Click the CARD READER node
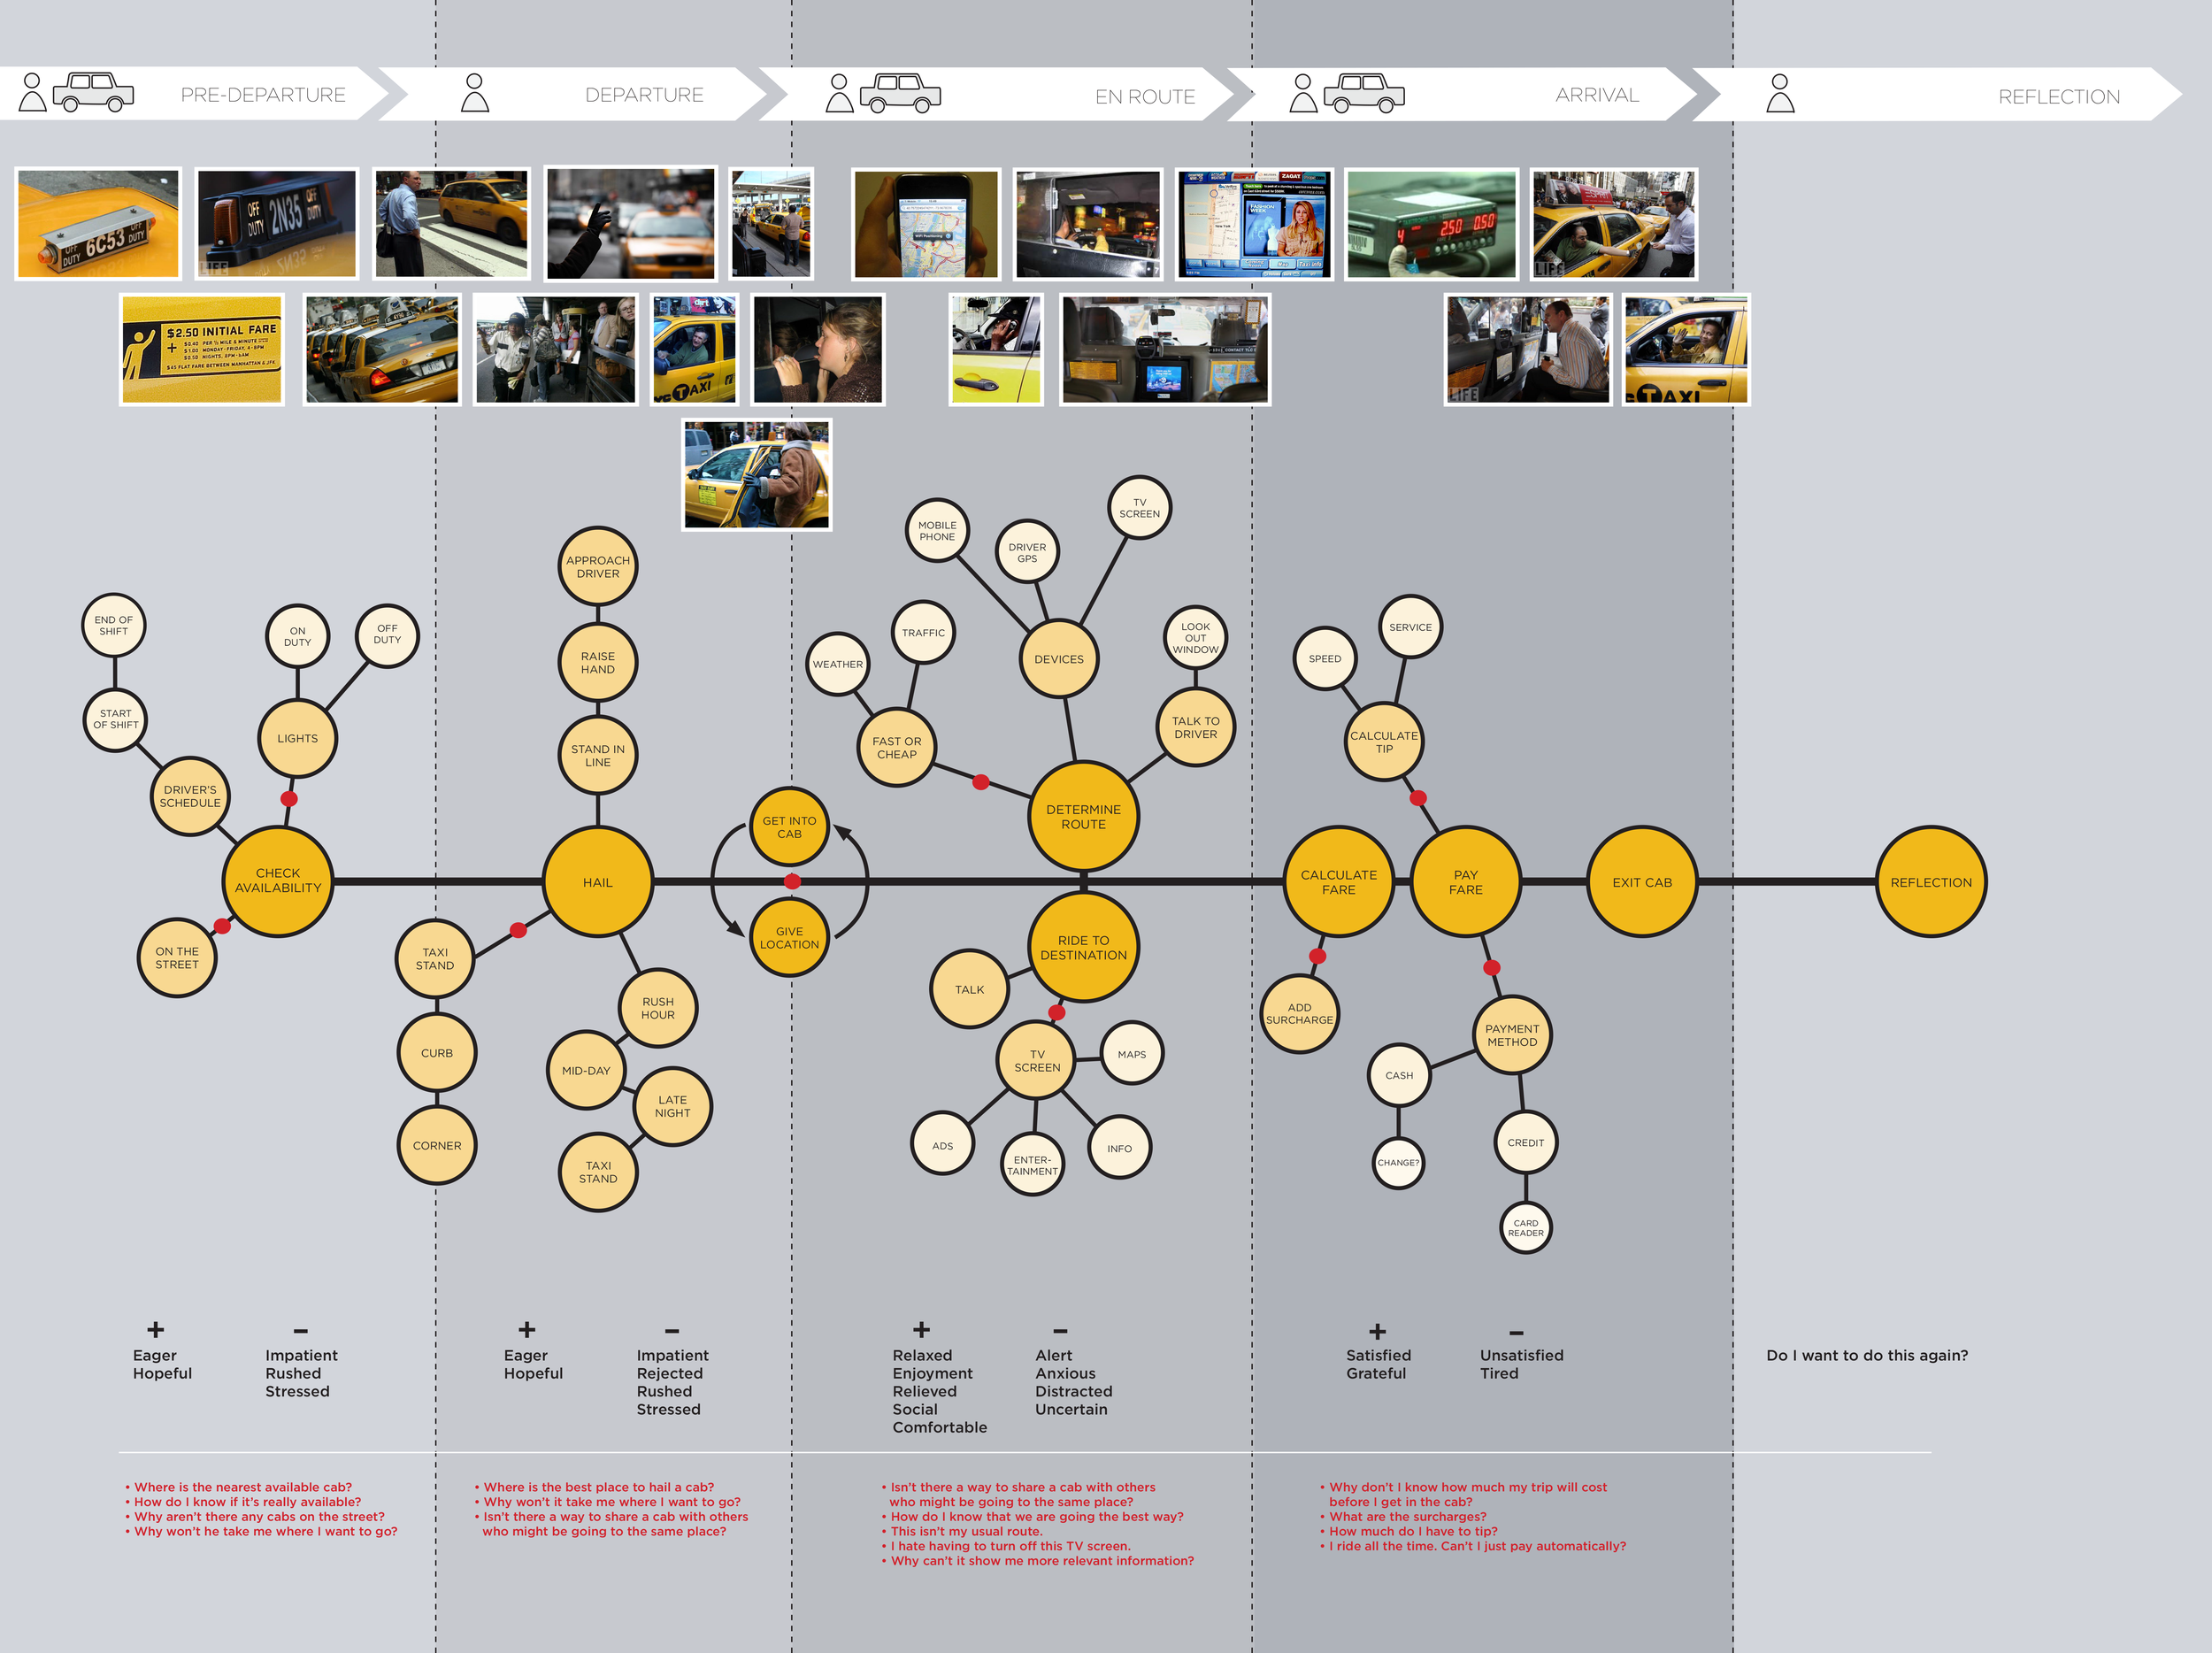 pyautogui.click(x=1526, y=1228)
